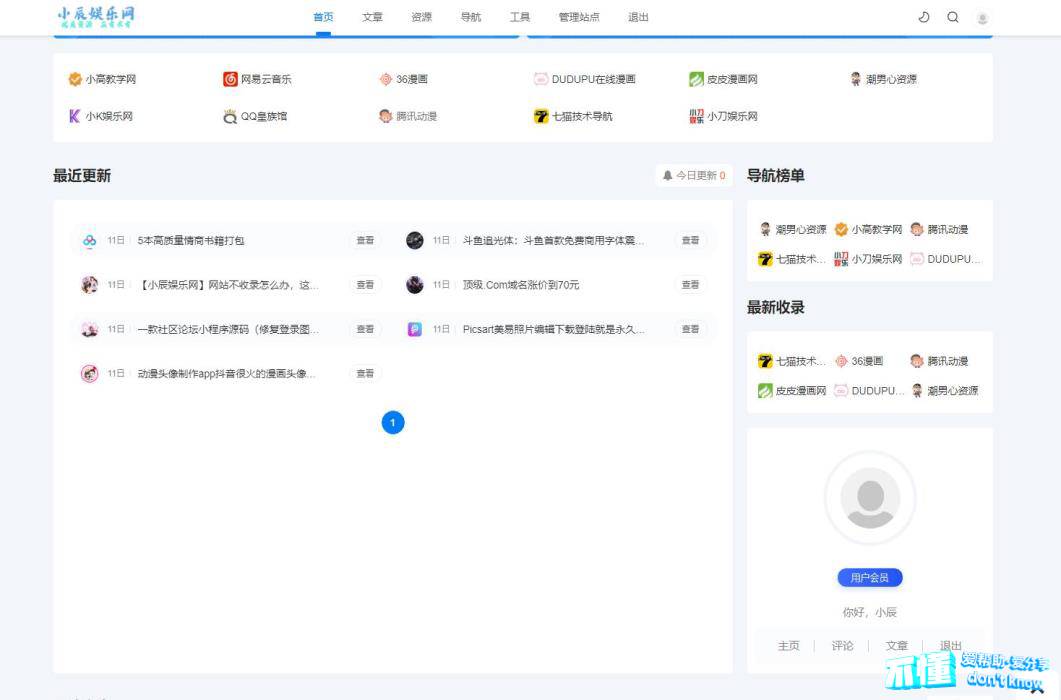Open the 顶级.Com域名涨价到70元 article link
The image size is (1061, 700).
[520, 285]
